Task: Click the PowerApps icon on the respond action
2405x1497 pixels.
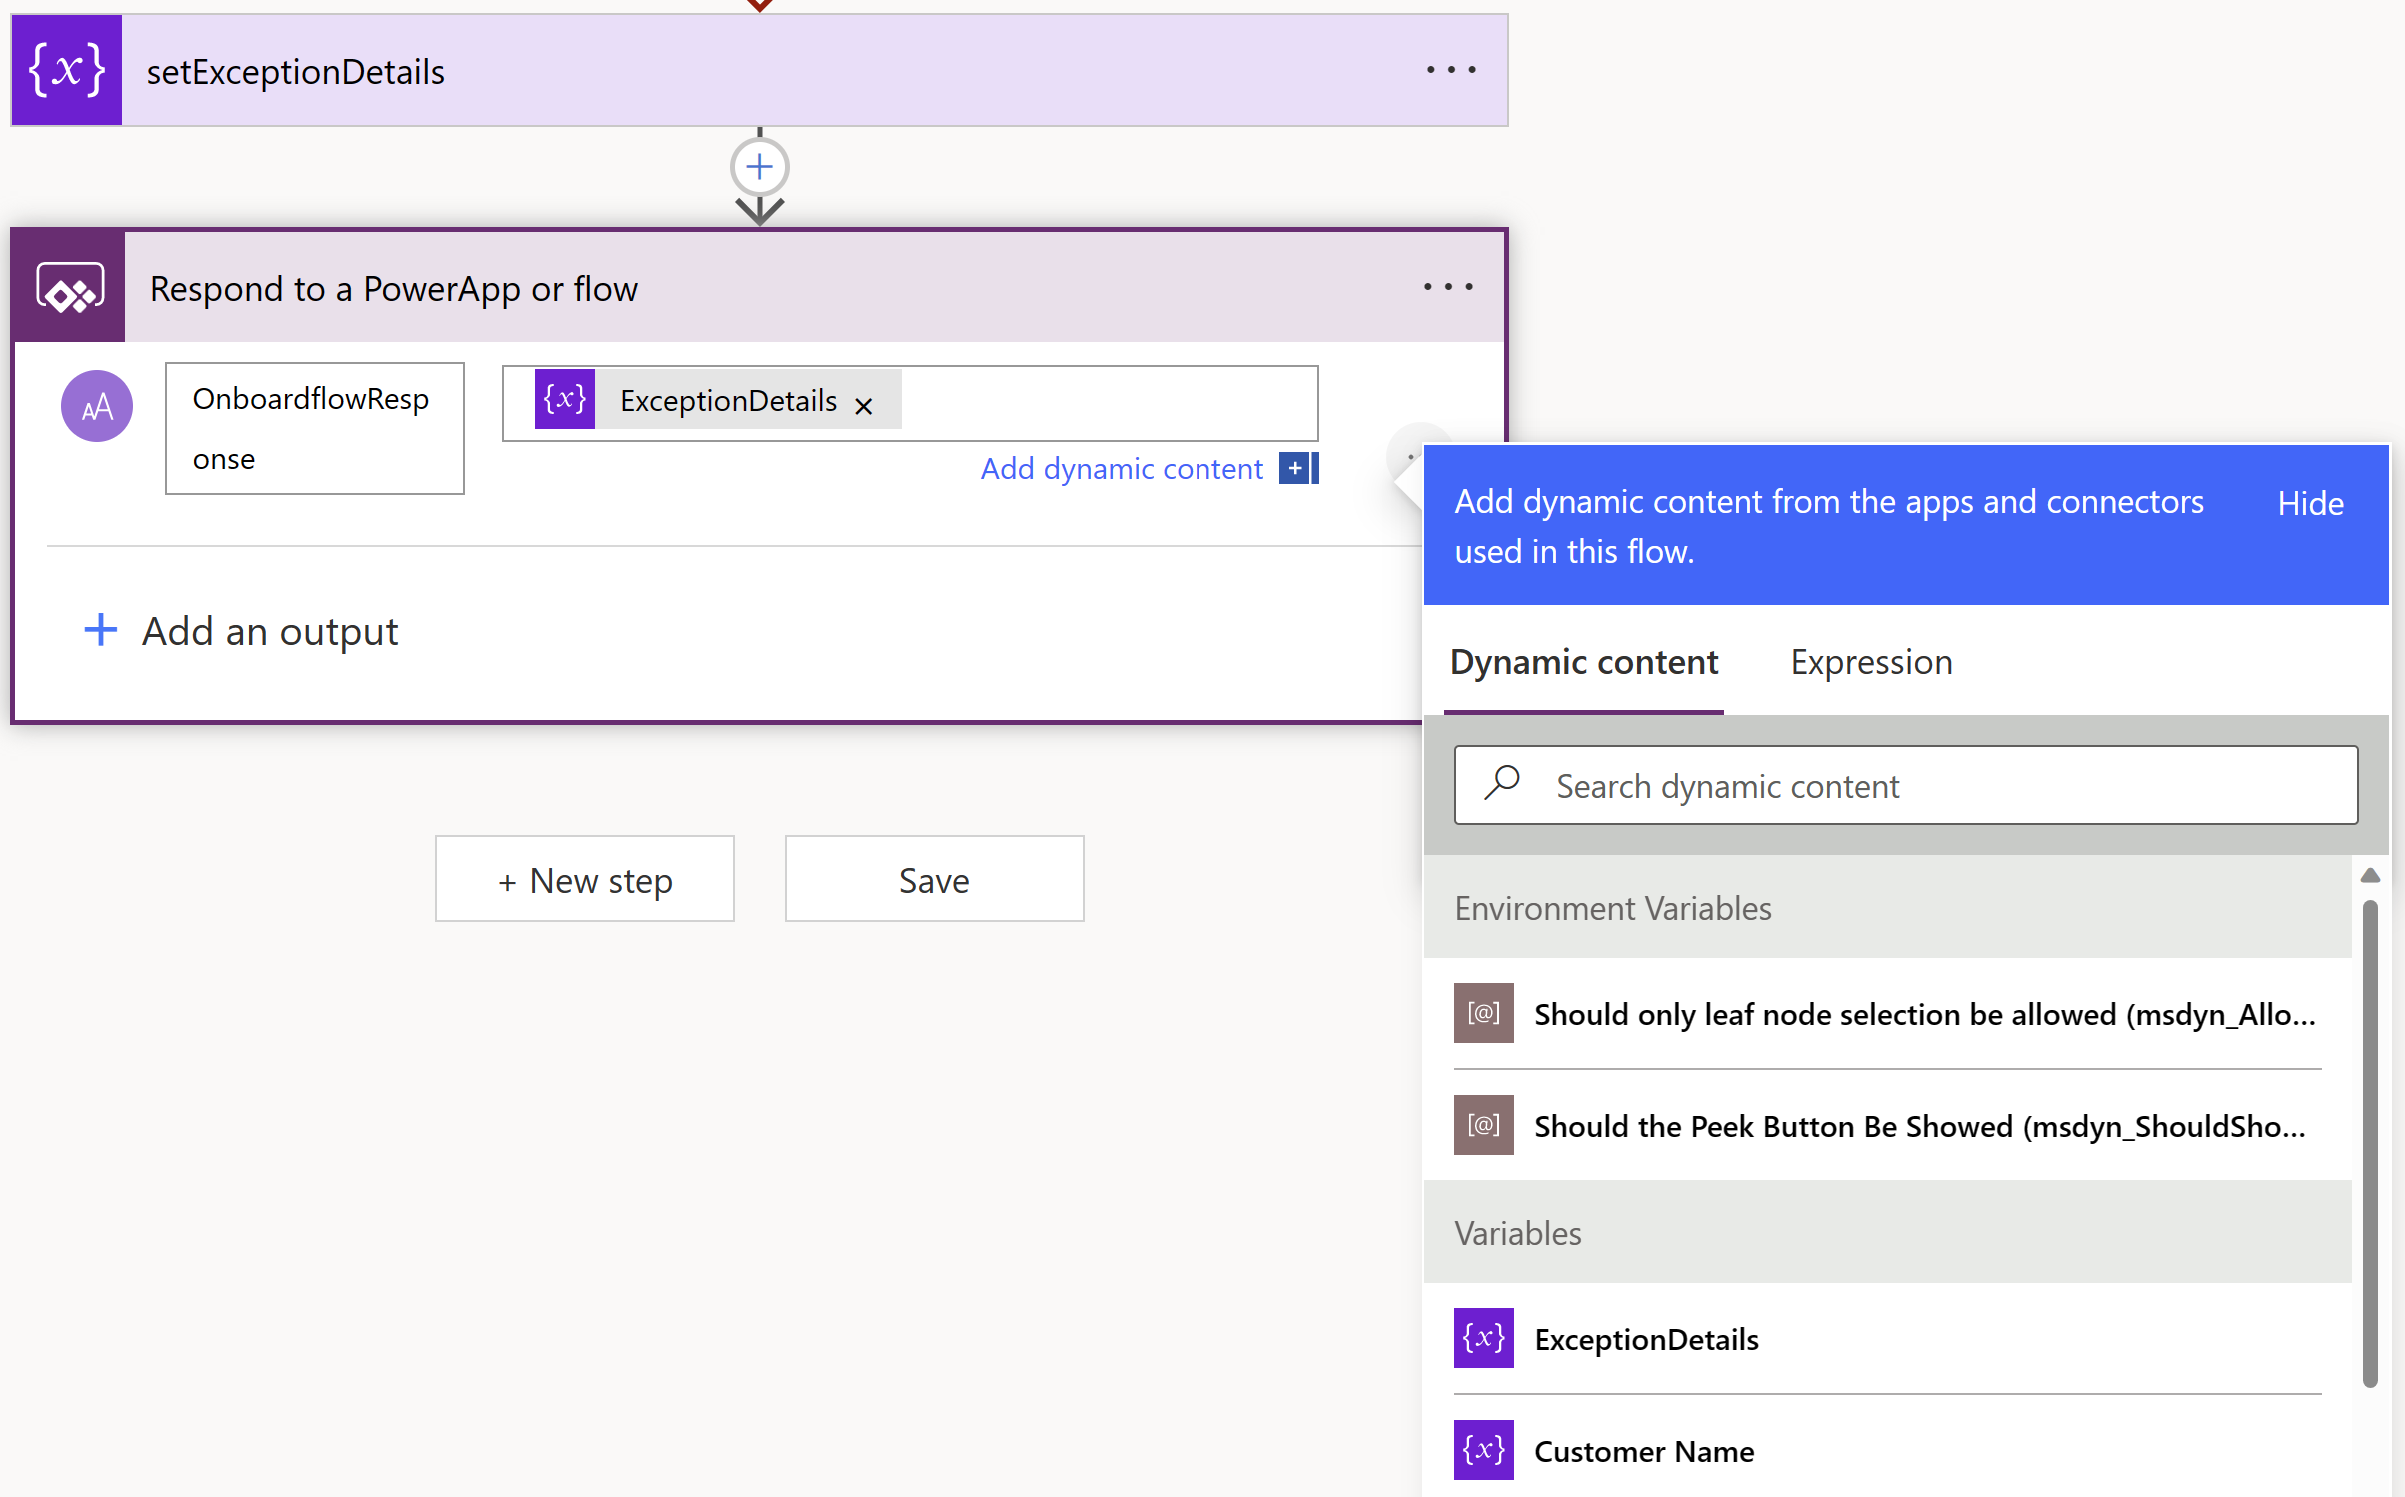Action: coord(69,289)
